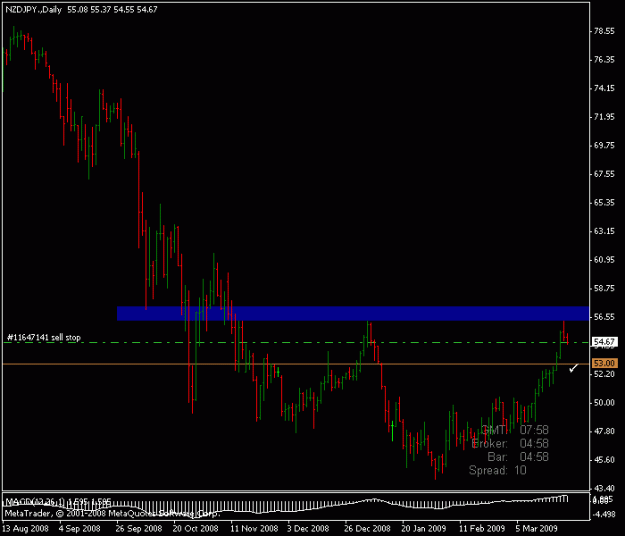The image size is (625, 536).
Task: Click the 52.20 price scale label
Action: click(604, 374)
